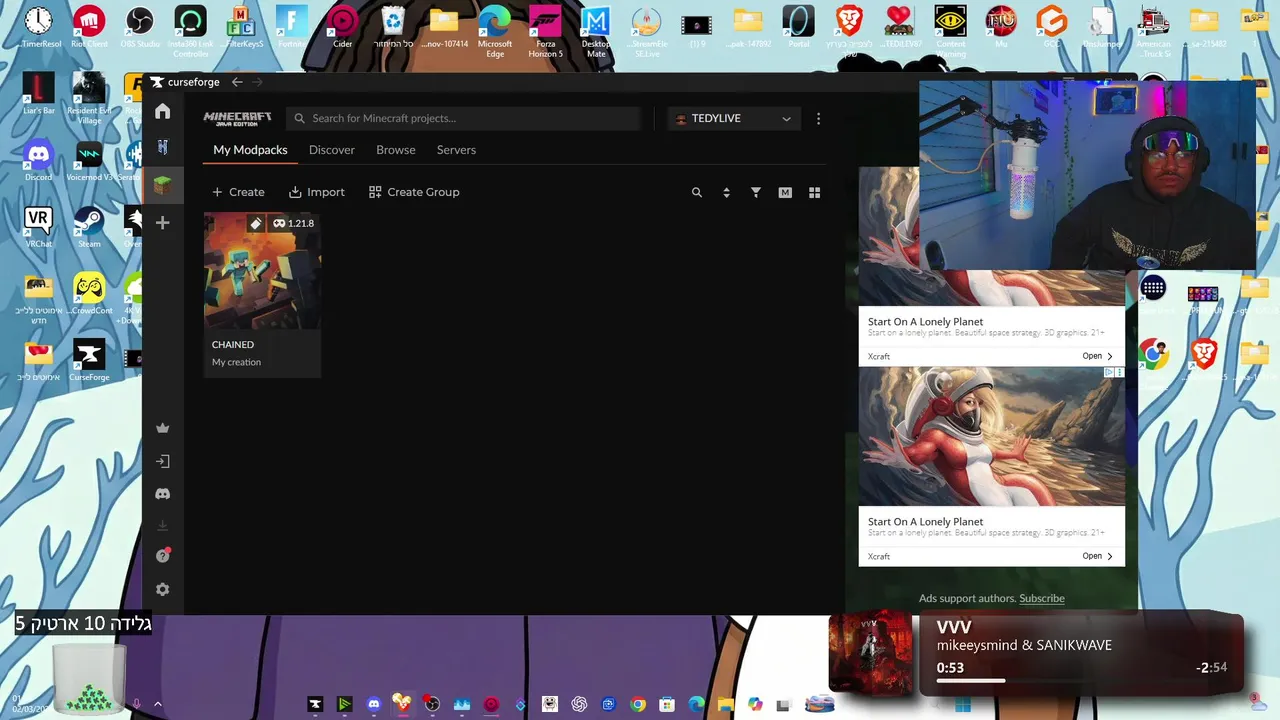This screenshot has height=720, width=1280.
Task: Click the search magnifier icon above modpack grid
Action: (697, 192)
